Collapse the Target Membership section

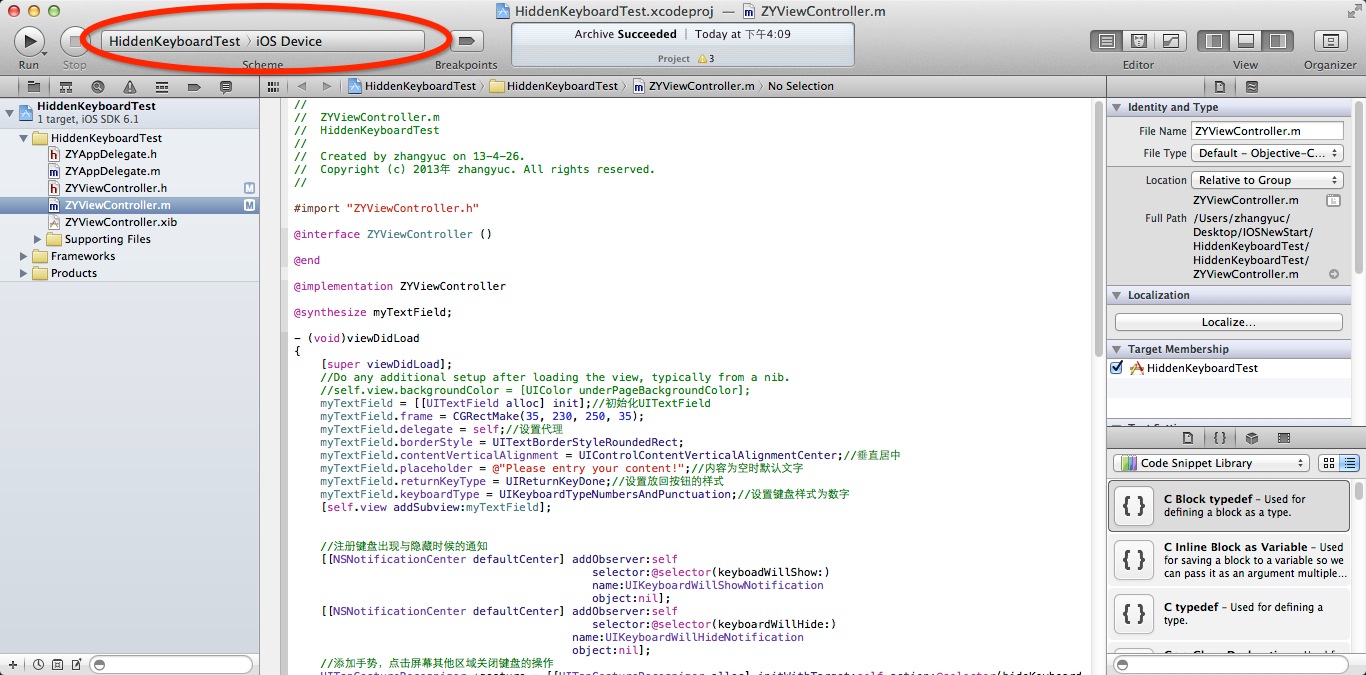1116,349
